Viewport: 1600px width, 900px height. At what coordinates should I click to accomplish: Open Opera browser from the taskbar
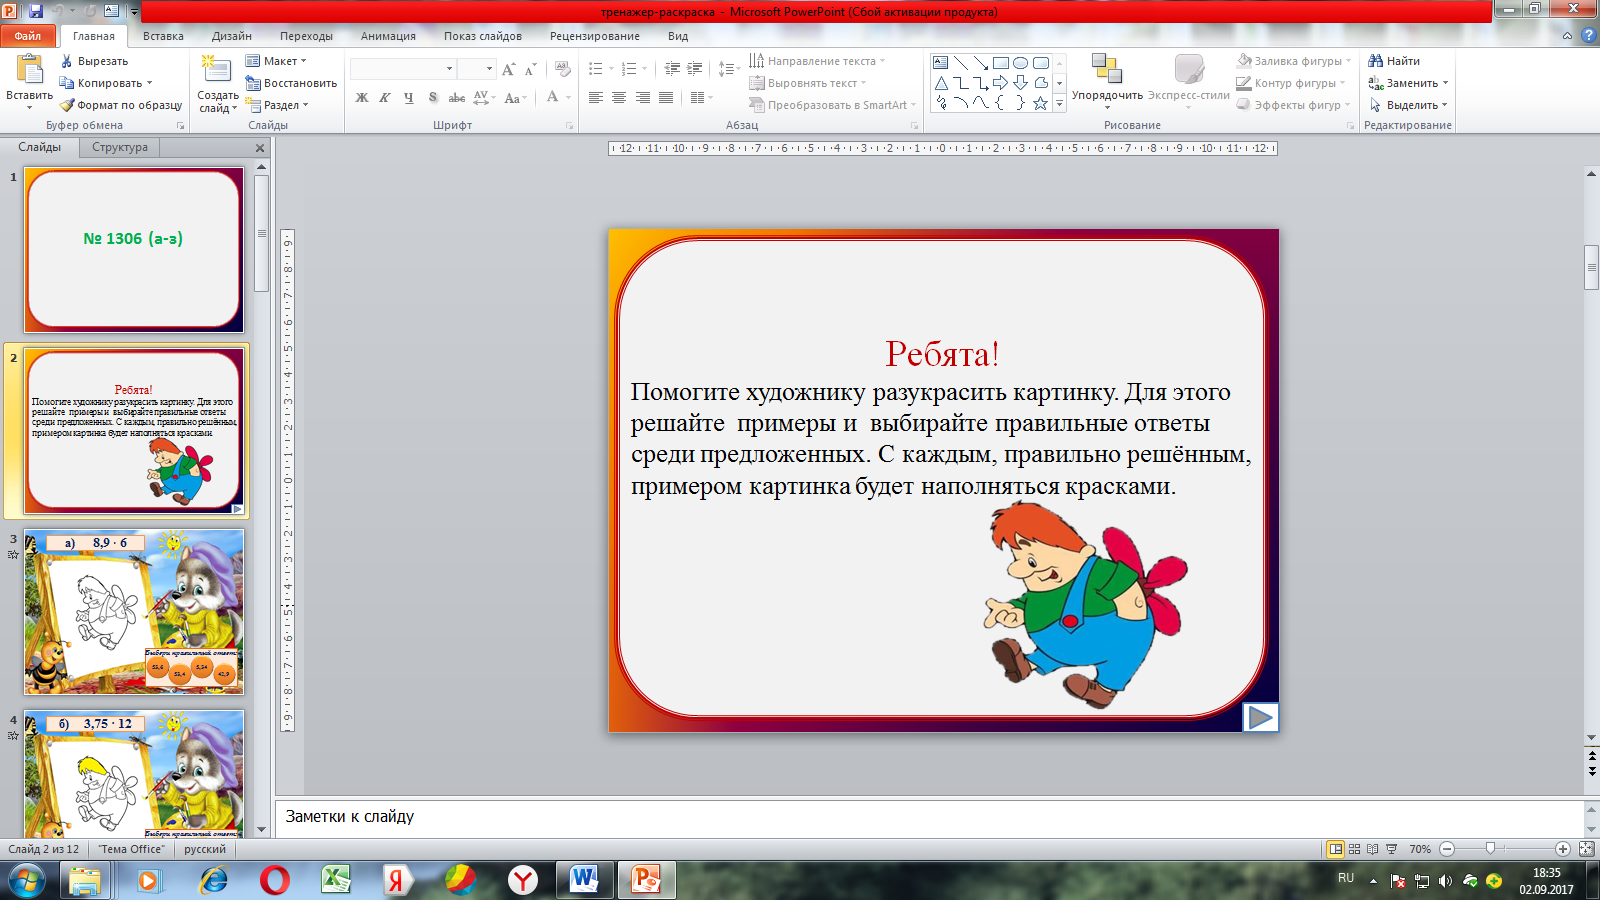tap(274, 880)
